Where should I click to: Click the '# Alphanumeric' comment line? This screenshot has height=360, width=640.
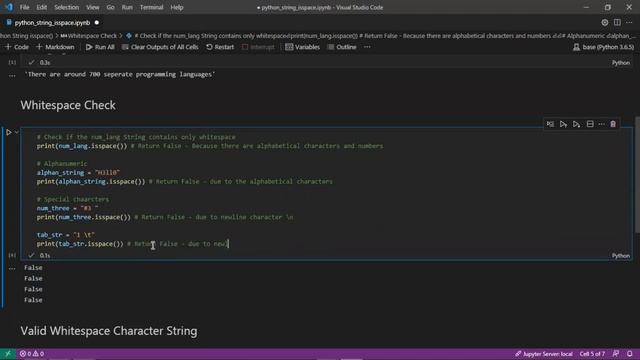62,164
